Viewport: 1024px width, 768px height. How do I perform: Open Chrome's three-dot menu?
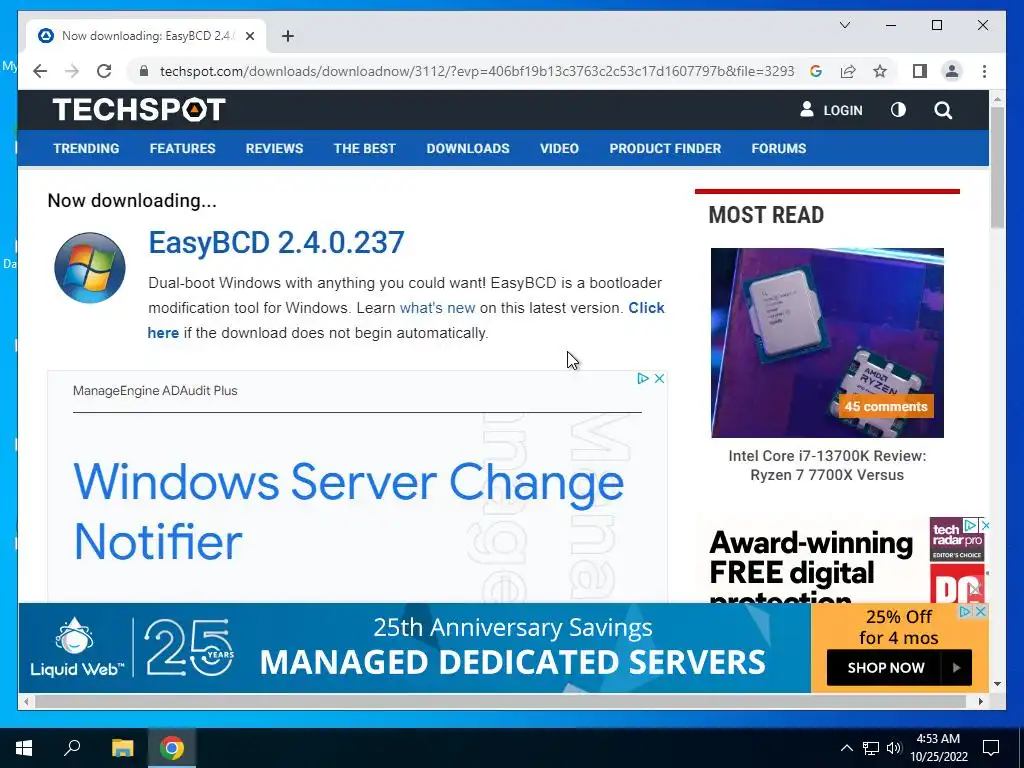(984, 71)
